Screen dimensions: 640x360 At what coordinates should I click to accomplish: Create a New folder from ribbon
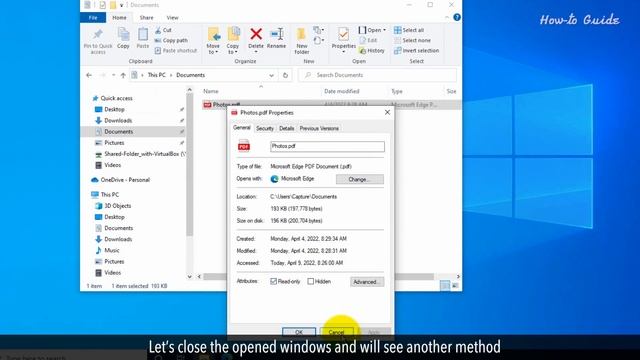click(x=302, y=41)
